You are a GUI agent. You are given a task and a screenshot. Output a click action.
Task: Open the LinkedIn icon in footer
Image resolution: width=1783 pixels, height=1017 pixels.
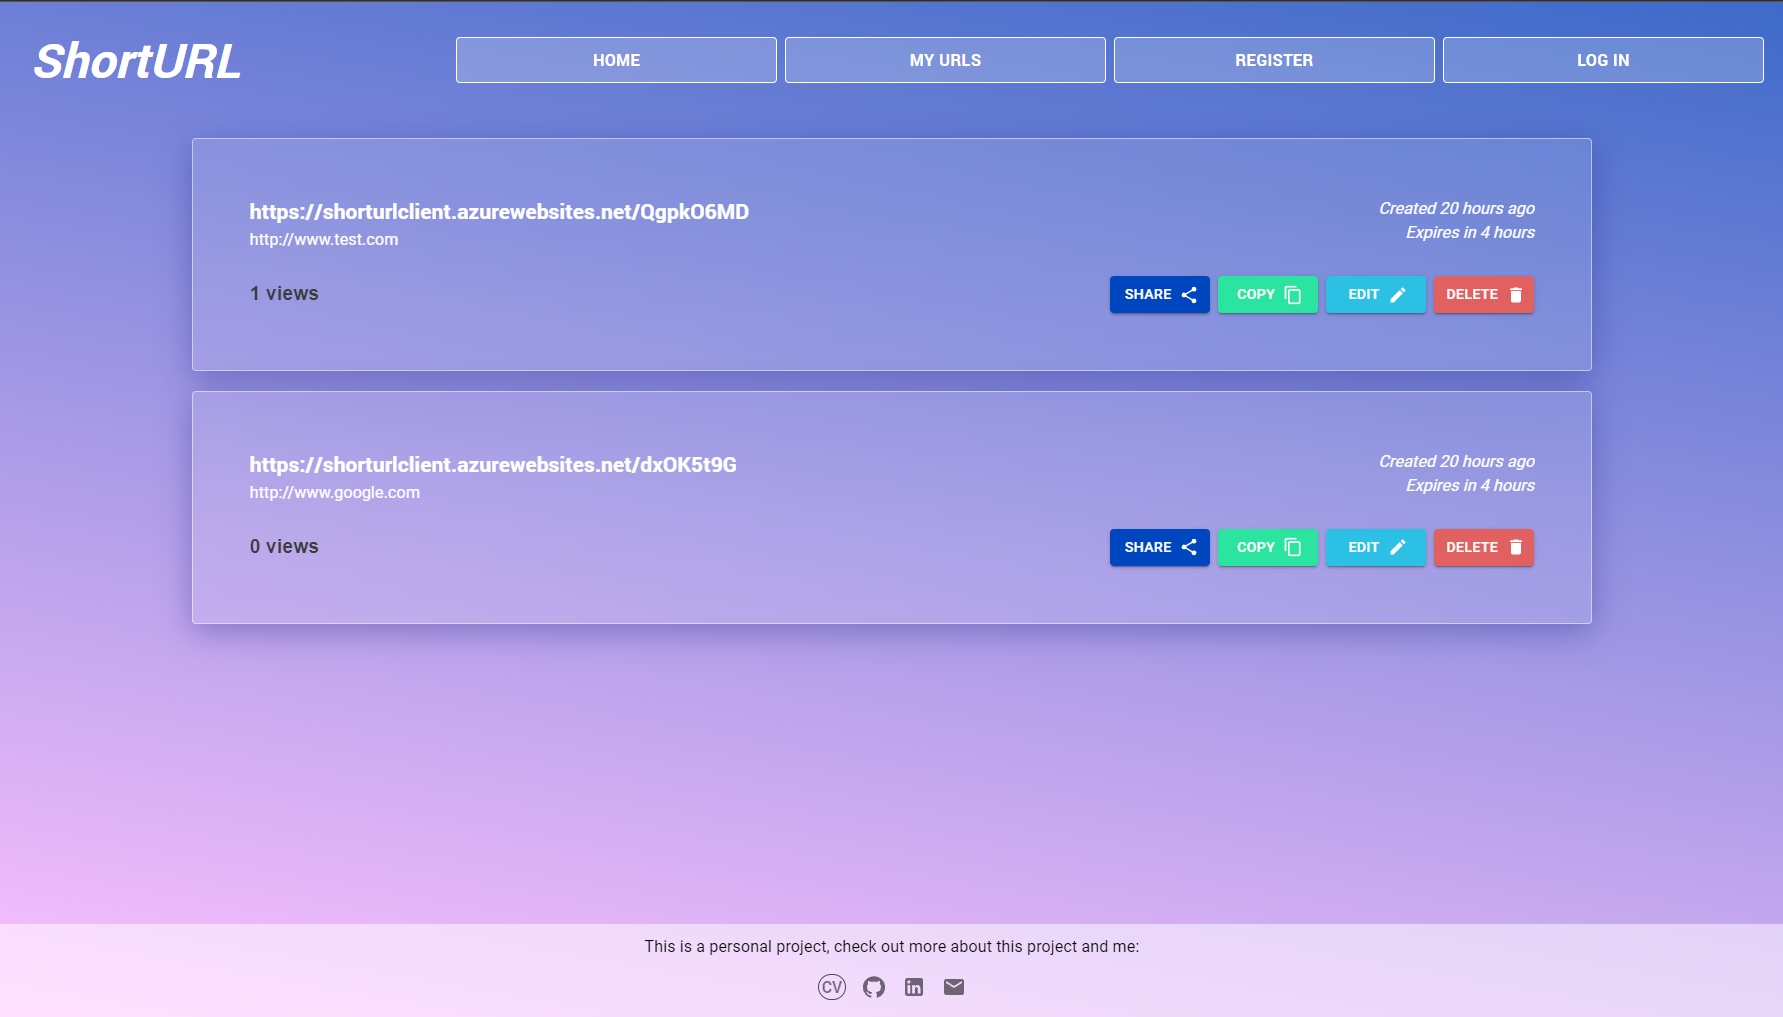[x=914, y=987]
